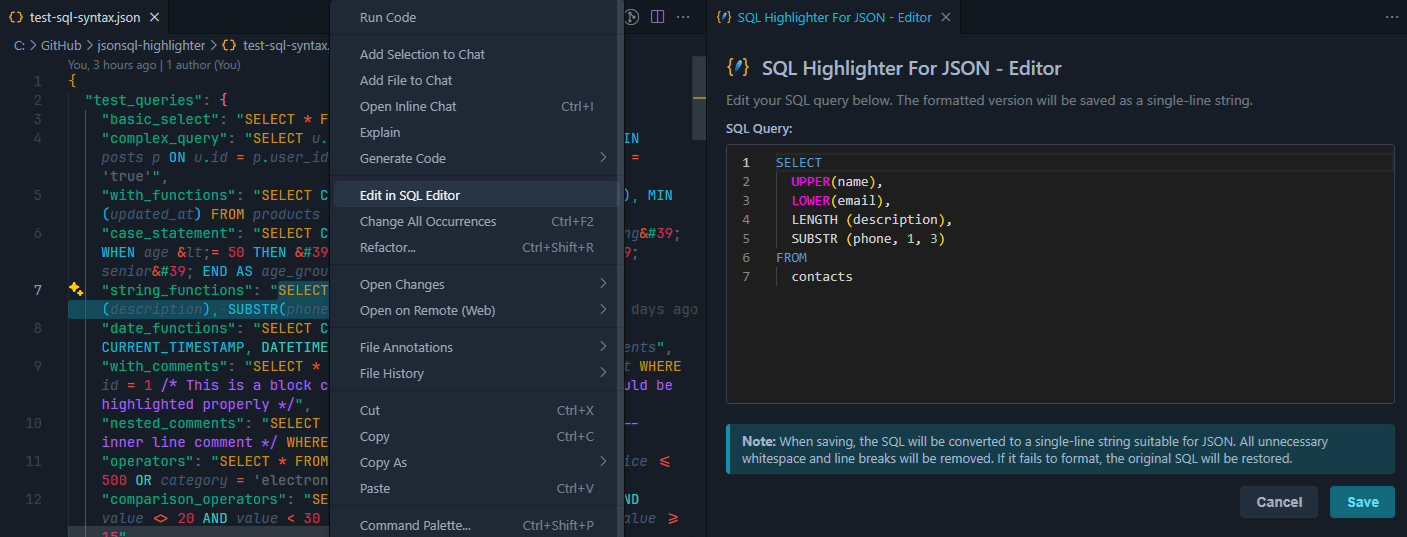Open the left editor group's more actions ellipsis
1407x537 pixels.
pyautogui.click(x=683, y=17)
